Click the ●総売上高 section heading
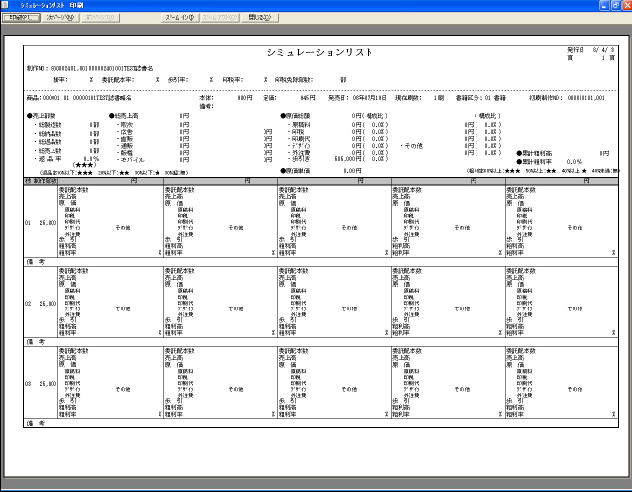Viewport: 632px width, 492px height. coord(124,116)
